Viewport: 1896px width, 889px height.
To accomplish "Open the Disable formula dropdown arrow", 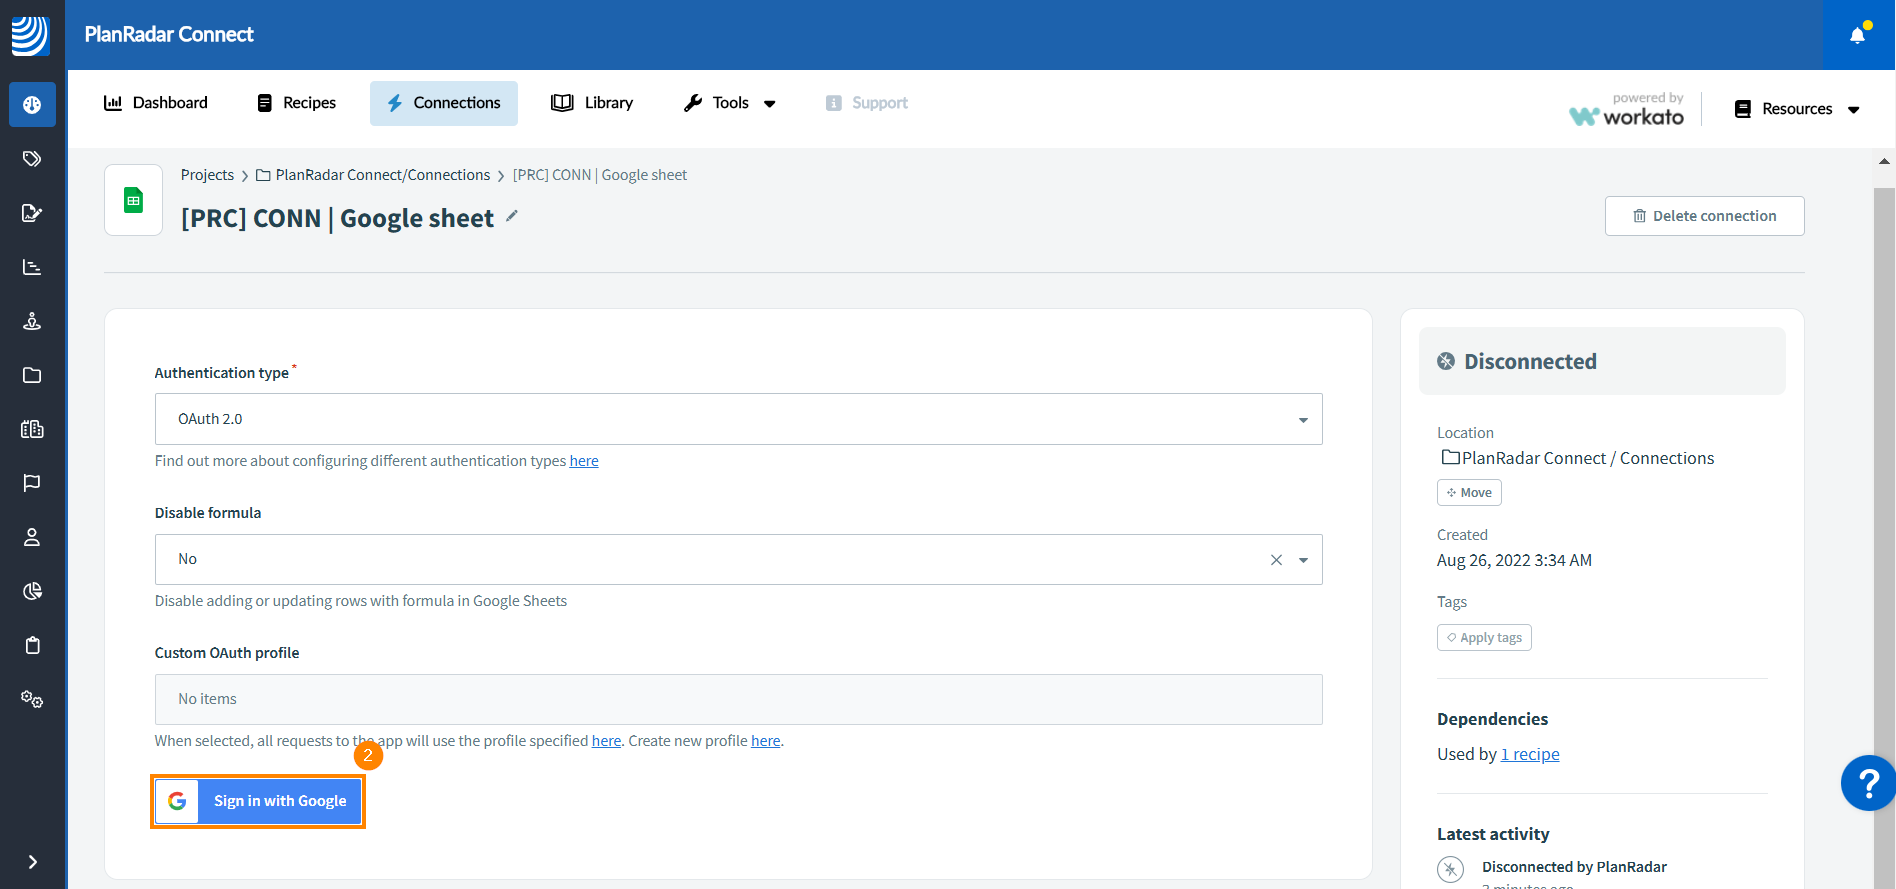I will (x=1303, y=560).
